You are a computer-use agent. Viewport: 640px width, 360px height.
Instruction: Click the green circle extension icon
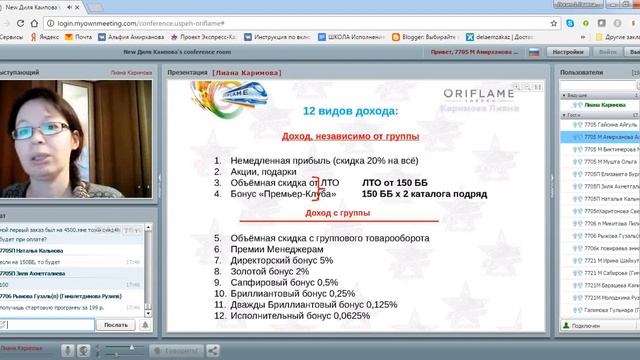586,23
